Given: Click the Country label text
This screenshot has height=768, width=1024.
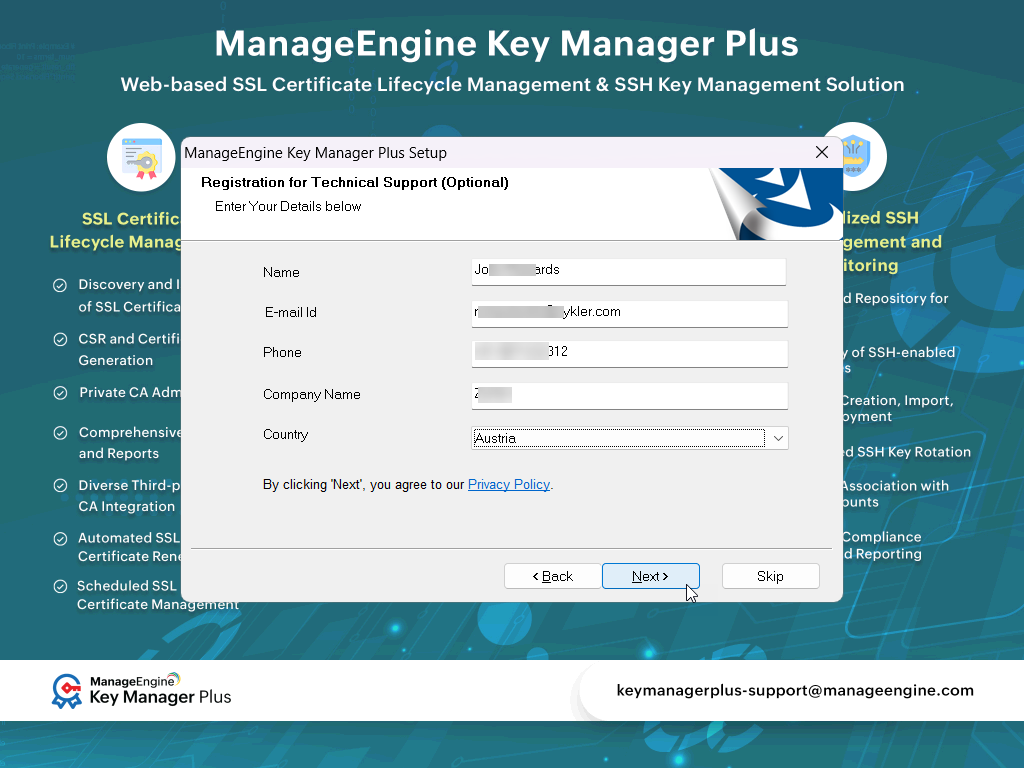Looking at the screenshot, I should (285, 435).
